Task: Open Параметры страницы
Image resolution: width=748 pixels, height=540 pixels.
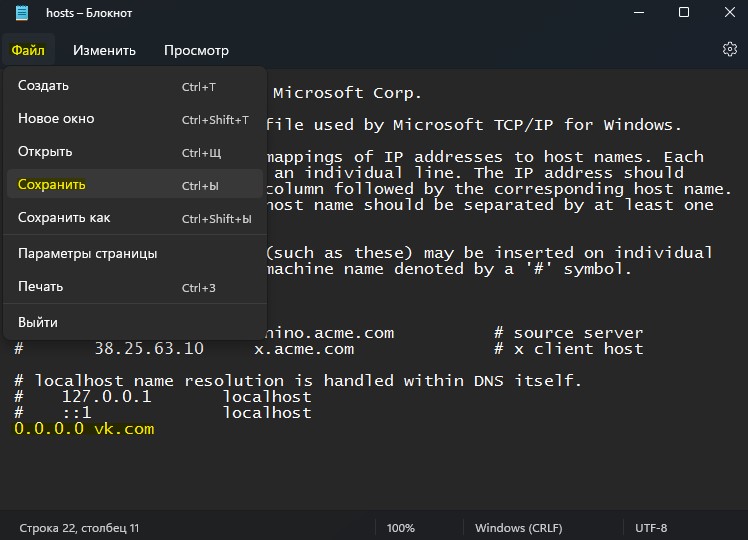Action: (135, 253)
